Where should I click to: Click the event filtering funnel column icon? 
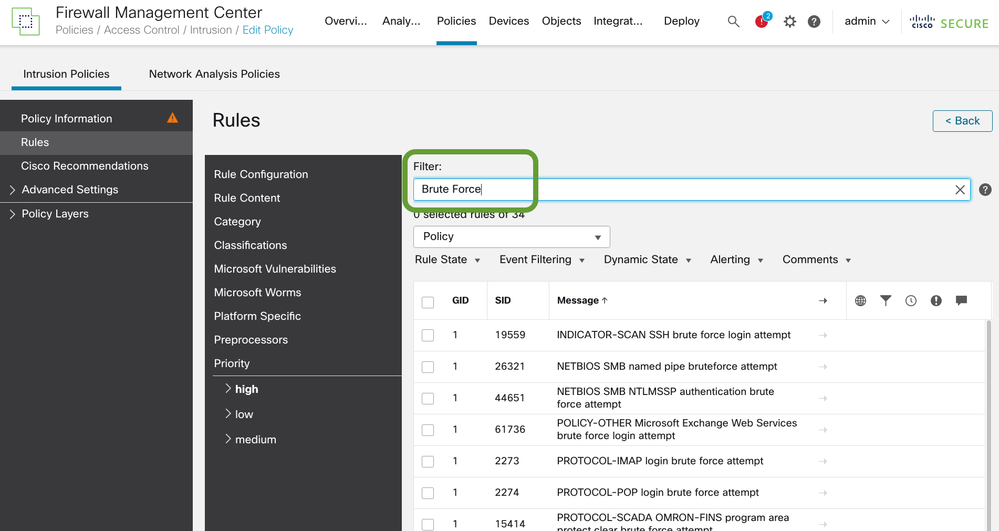(885, 300)
